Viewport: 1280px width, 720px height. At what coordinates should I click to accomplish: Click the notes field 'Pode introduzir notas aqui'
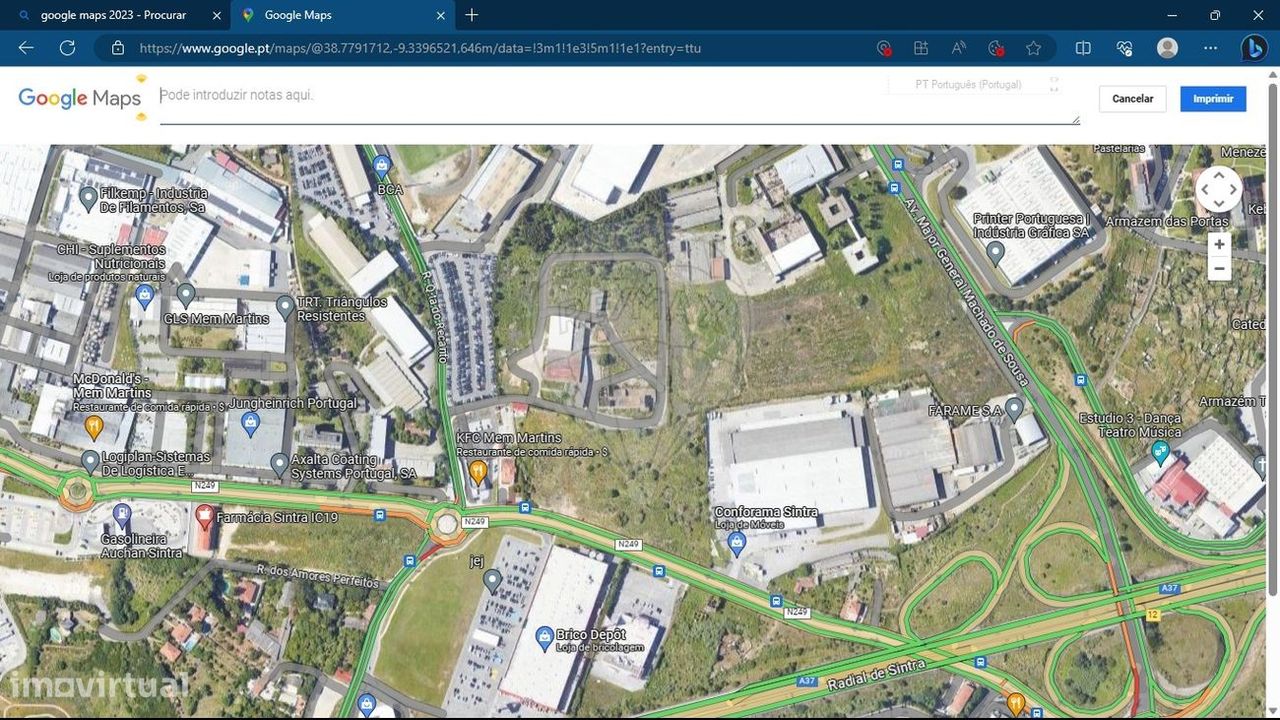point(619,98)
